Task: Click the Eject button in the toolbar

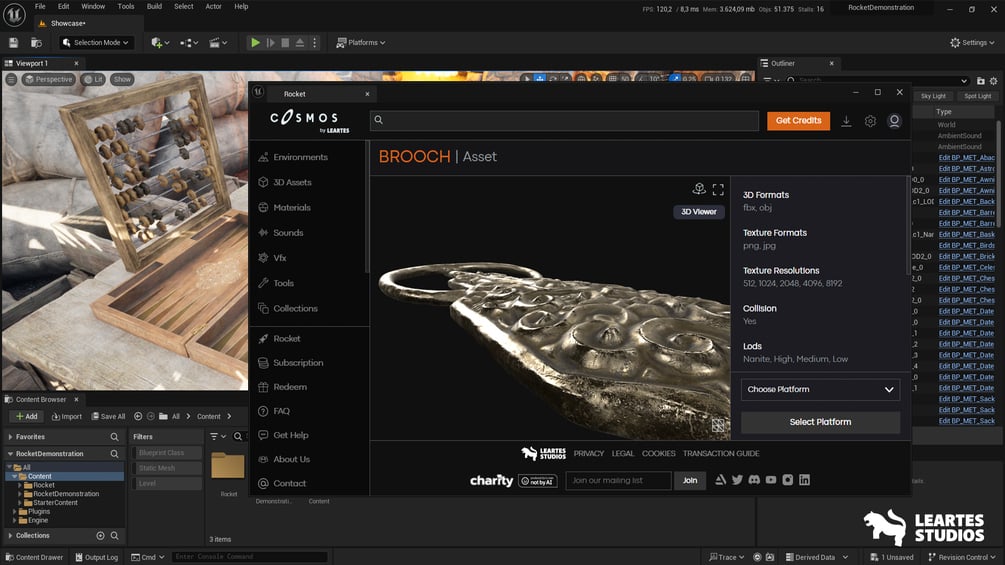Action: [x=299, y=42]
